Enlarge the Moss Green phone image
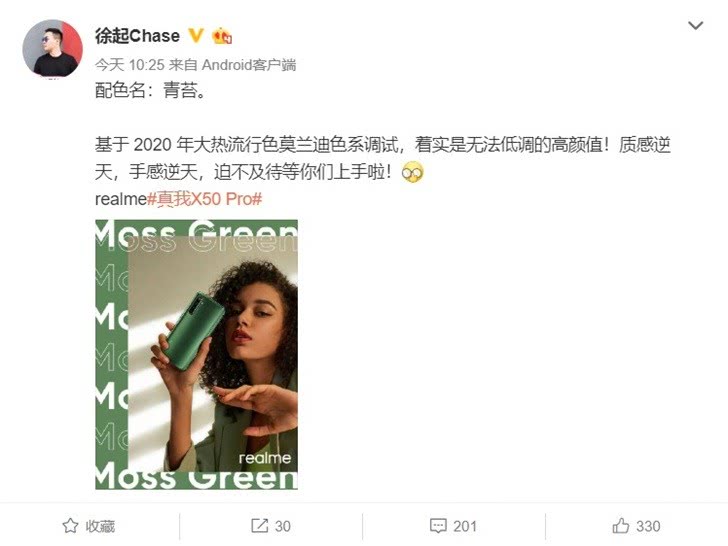The height and width of the screenshot is (546, 728). 196,355
